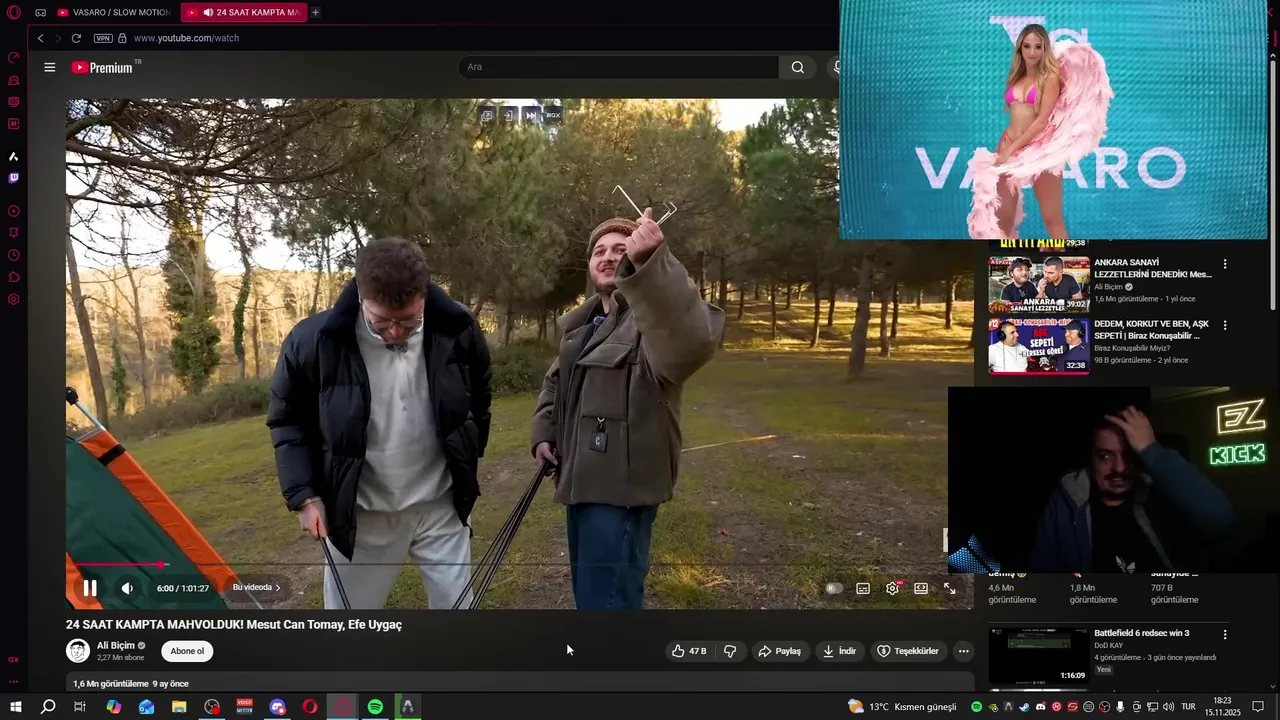
Task: Click the pop-out video icon over player
Action: (486, 115)
